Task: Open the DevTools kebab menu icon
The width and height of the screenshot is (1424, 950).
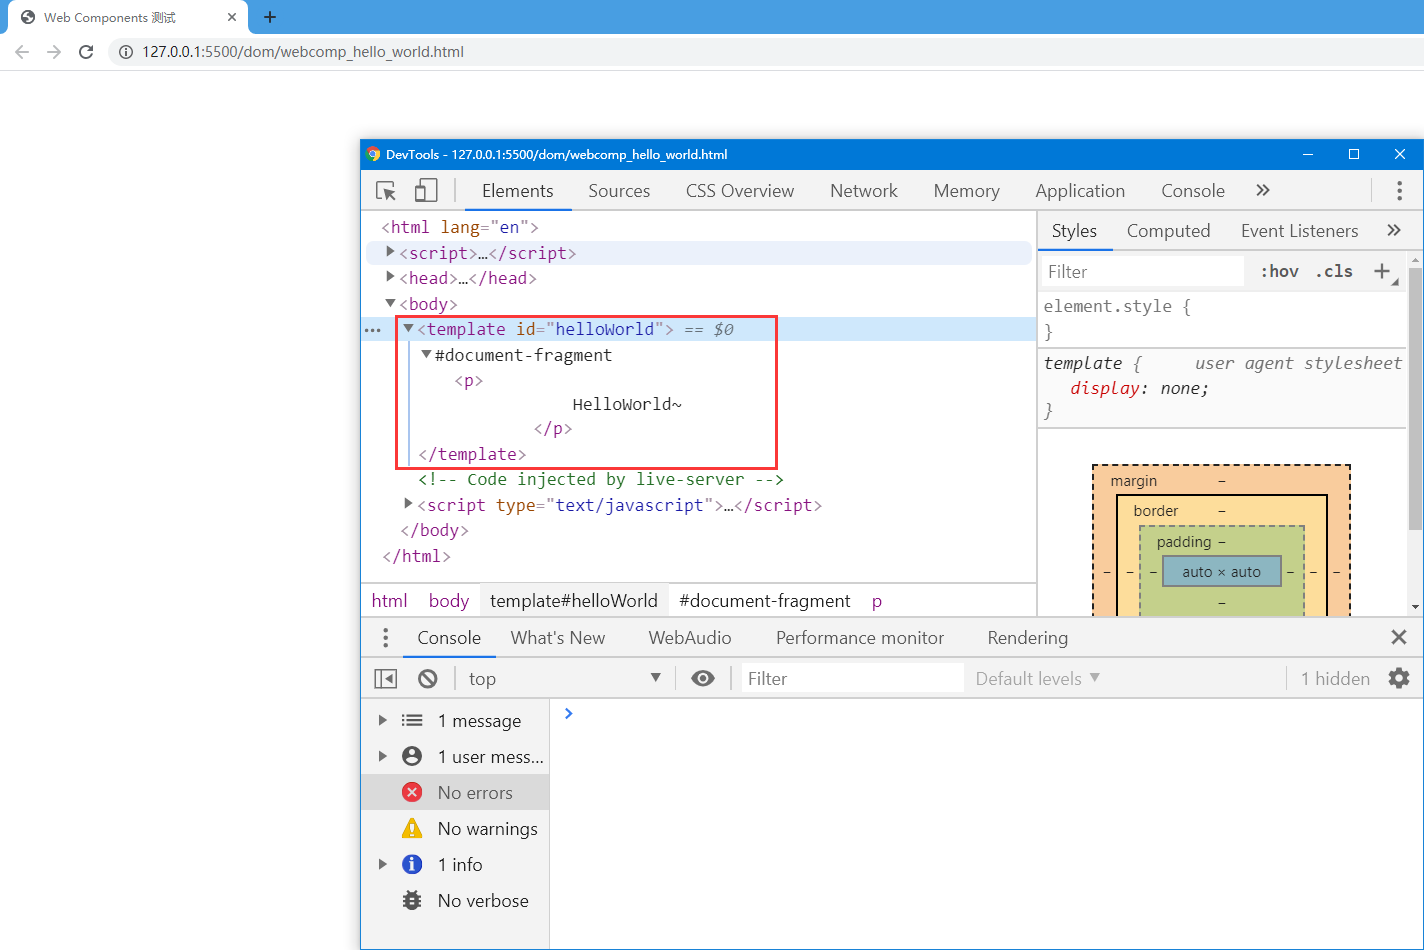Action: coord(1398,190)
